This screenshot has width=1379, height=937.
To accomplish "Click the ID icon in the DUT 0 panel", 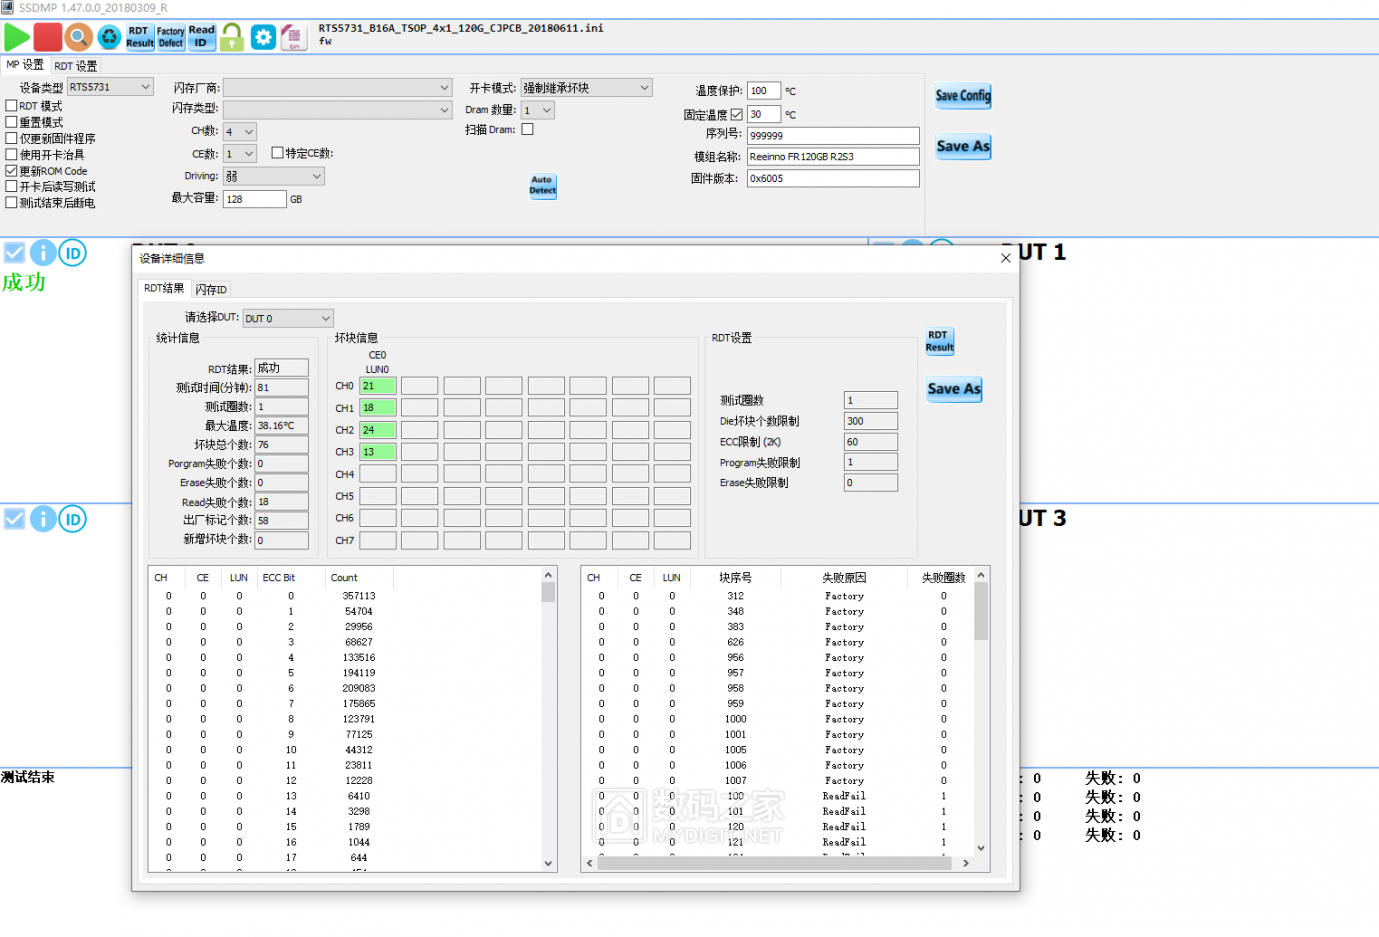I will 72,253.
